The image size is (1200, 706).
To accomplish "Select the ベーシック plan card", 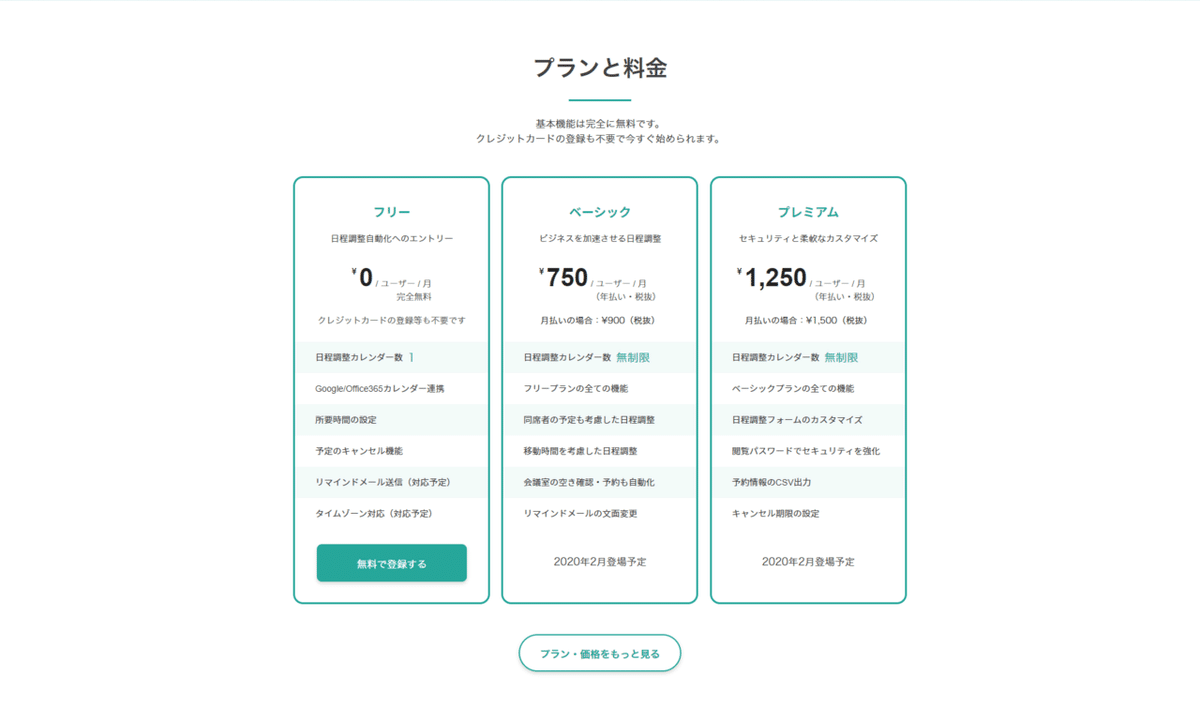I will (599, 390).
